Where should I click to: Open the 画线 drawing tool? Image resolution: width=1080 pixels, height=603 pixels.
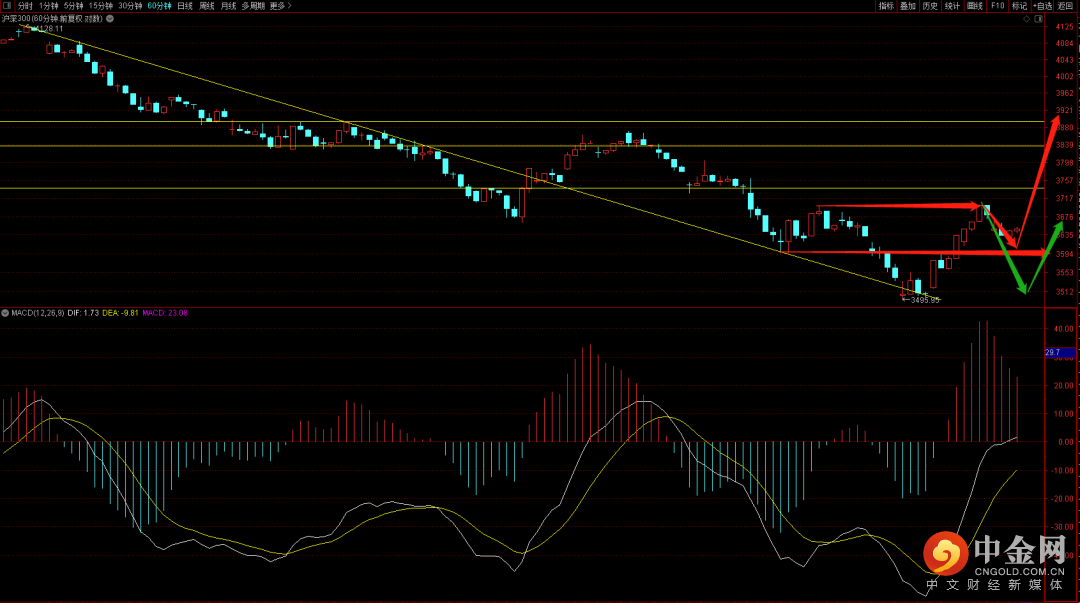[975, 6]
